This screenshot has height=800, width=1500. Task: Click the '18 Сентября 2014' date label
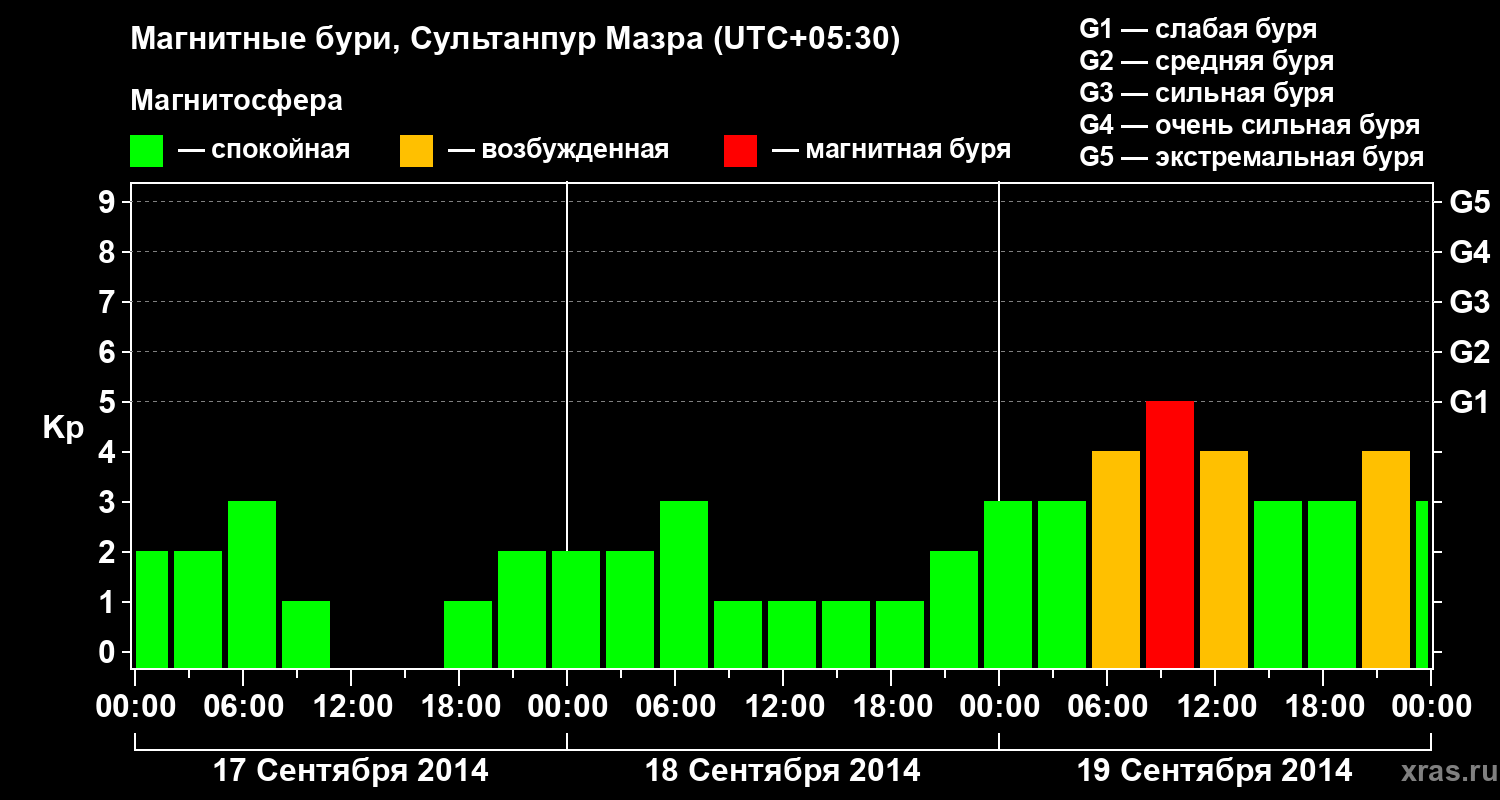tap(783, 771)
